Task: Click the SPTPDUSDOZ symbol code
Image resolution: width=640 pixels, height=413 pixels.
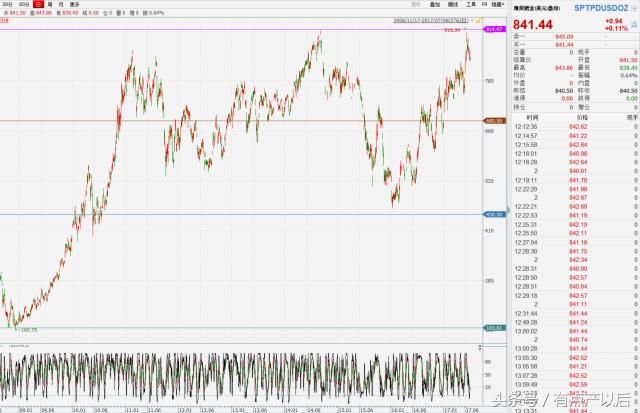Action: pos(601,8)
